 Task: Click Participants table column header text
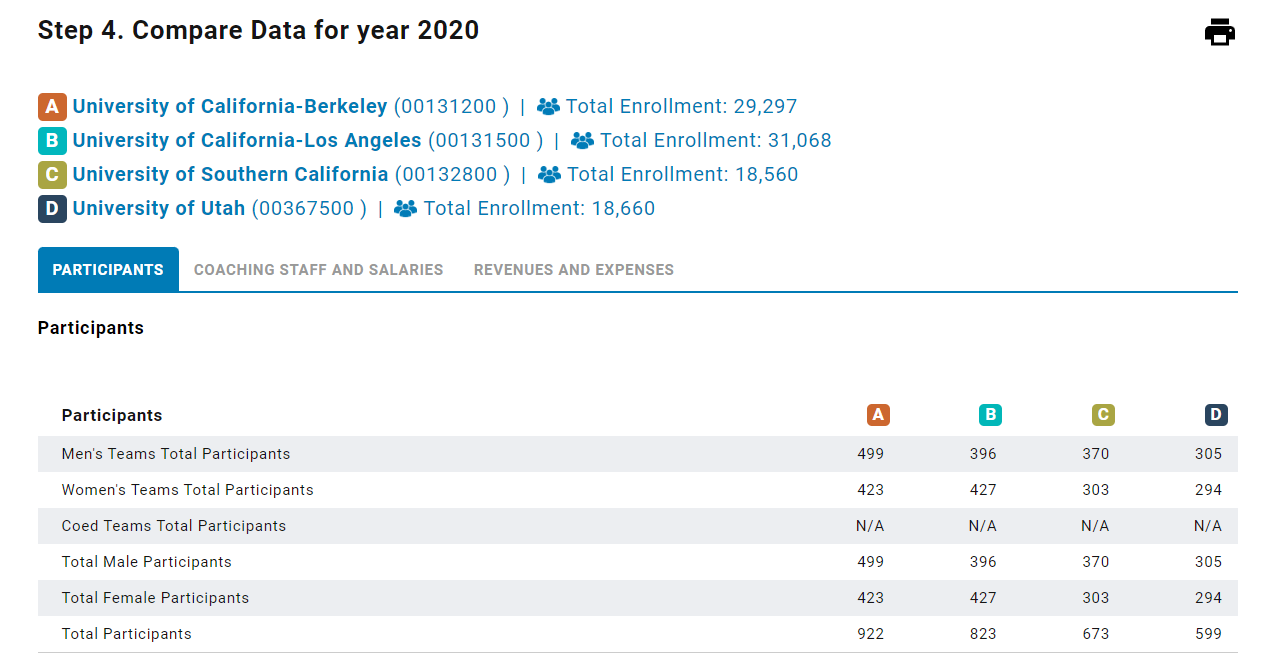112,415
